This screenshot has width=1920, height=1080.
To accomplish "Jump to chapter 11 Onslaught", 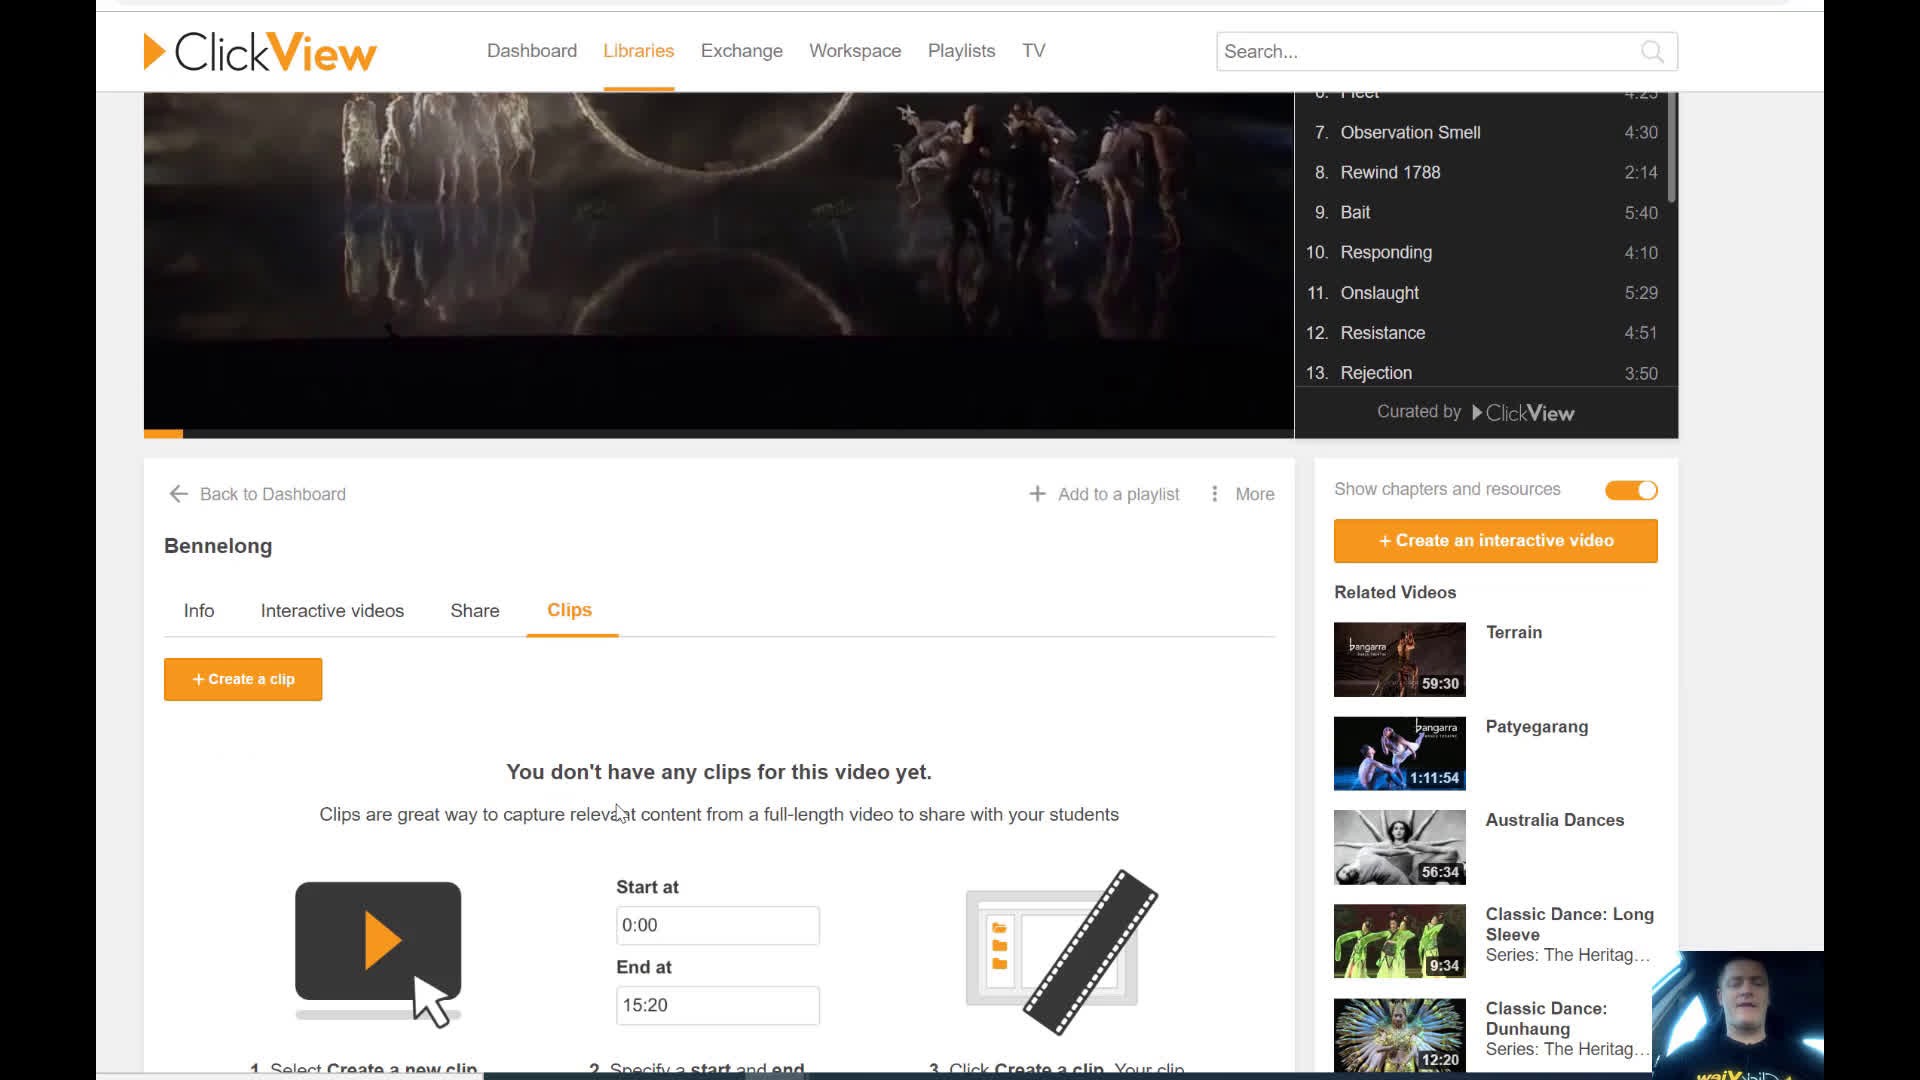I will pyautogui.click(x=1486, y=292).
